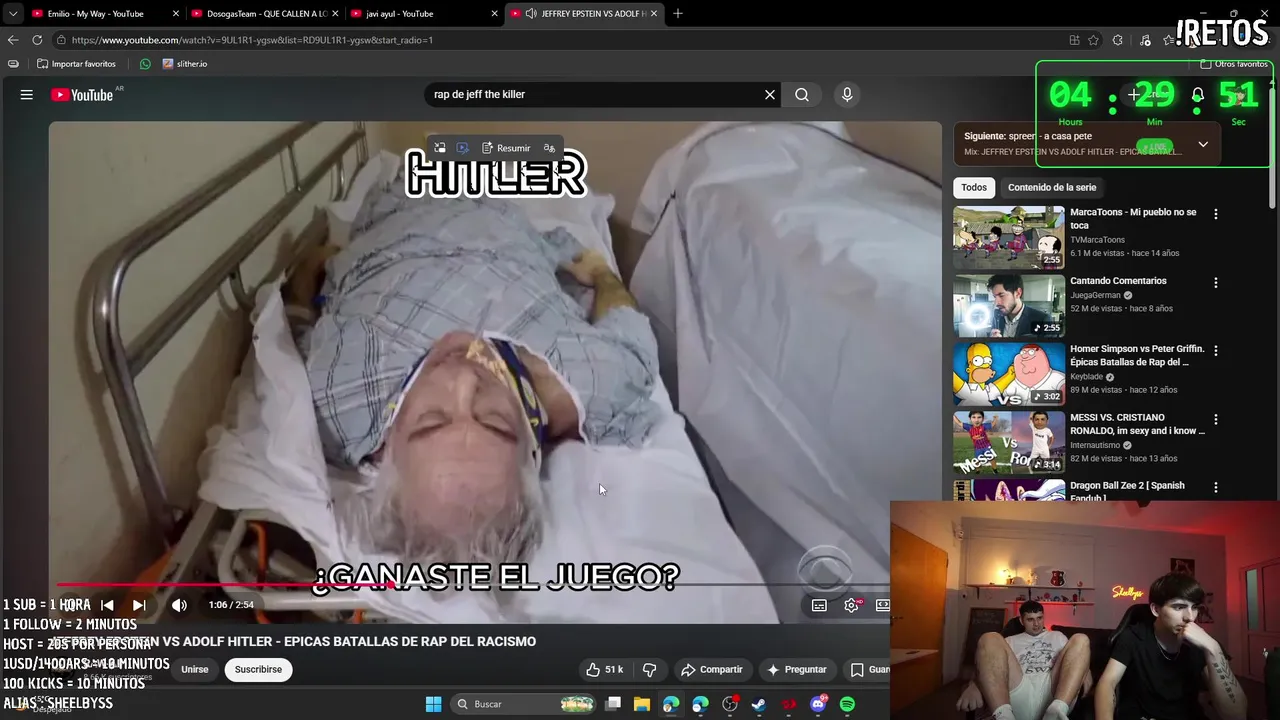Reload the page with the refresh icon
The image size is (1280, 720).
point(37,40)
